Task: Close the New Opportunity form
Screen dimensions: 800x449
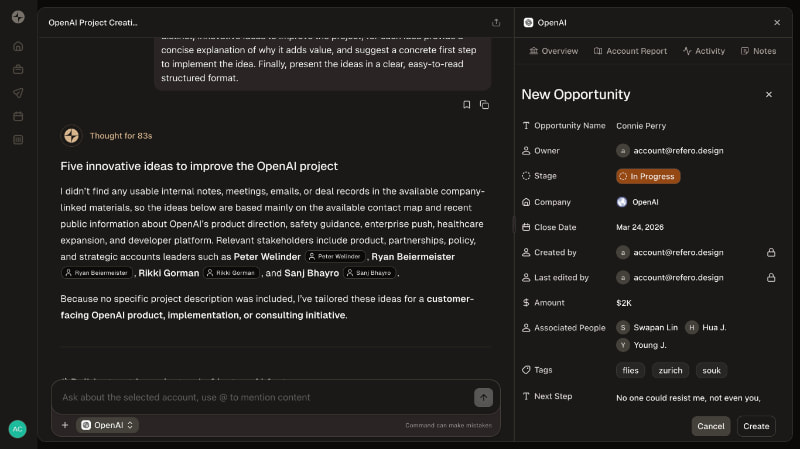Action: point(769,94)
